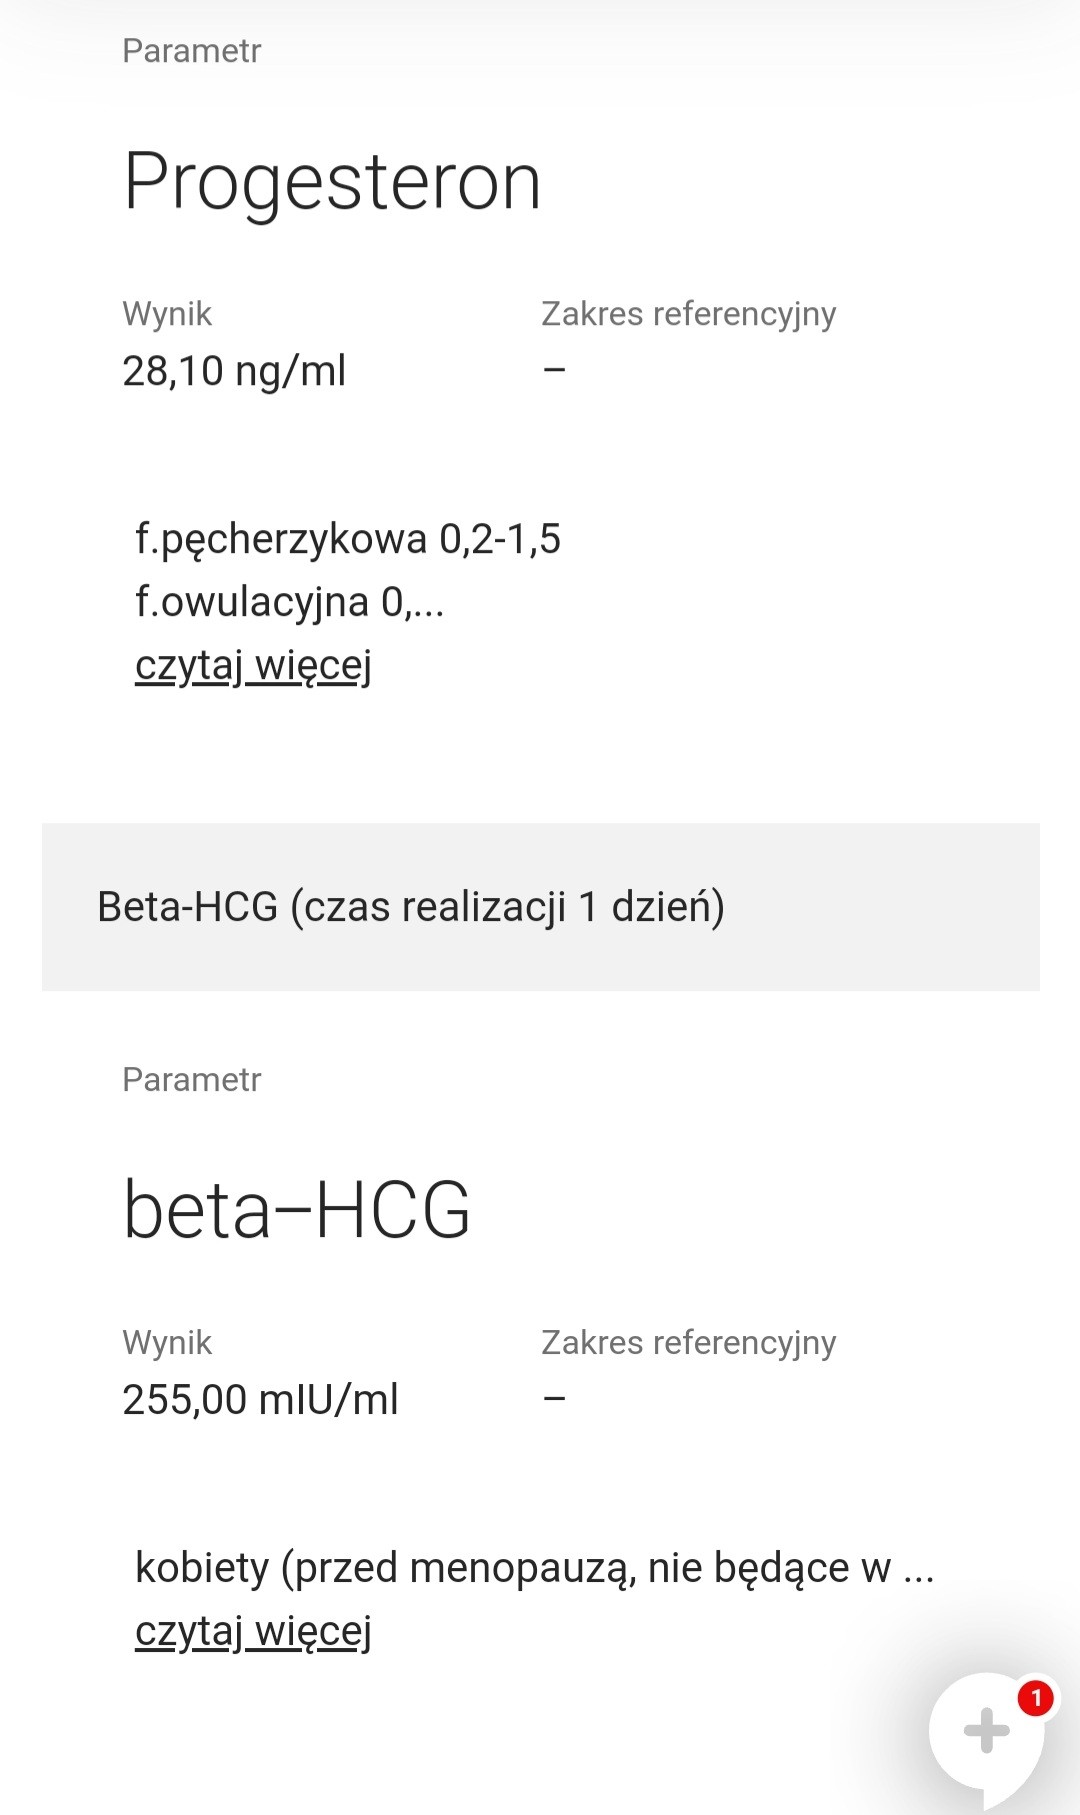The image size is (1080, 1815).
Task: Tap the Progesteron Wynik label
Action: [167, 314]
